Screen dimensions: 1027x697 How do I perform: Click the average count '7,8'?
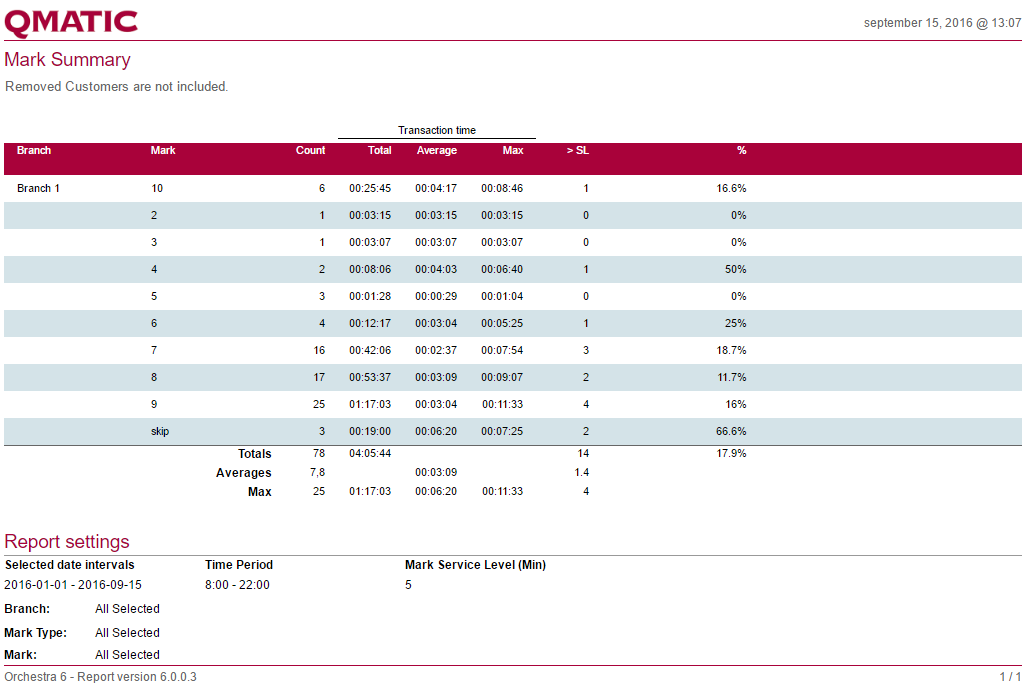pyautogui.click(x=318, y=472)
